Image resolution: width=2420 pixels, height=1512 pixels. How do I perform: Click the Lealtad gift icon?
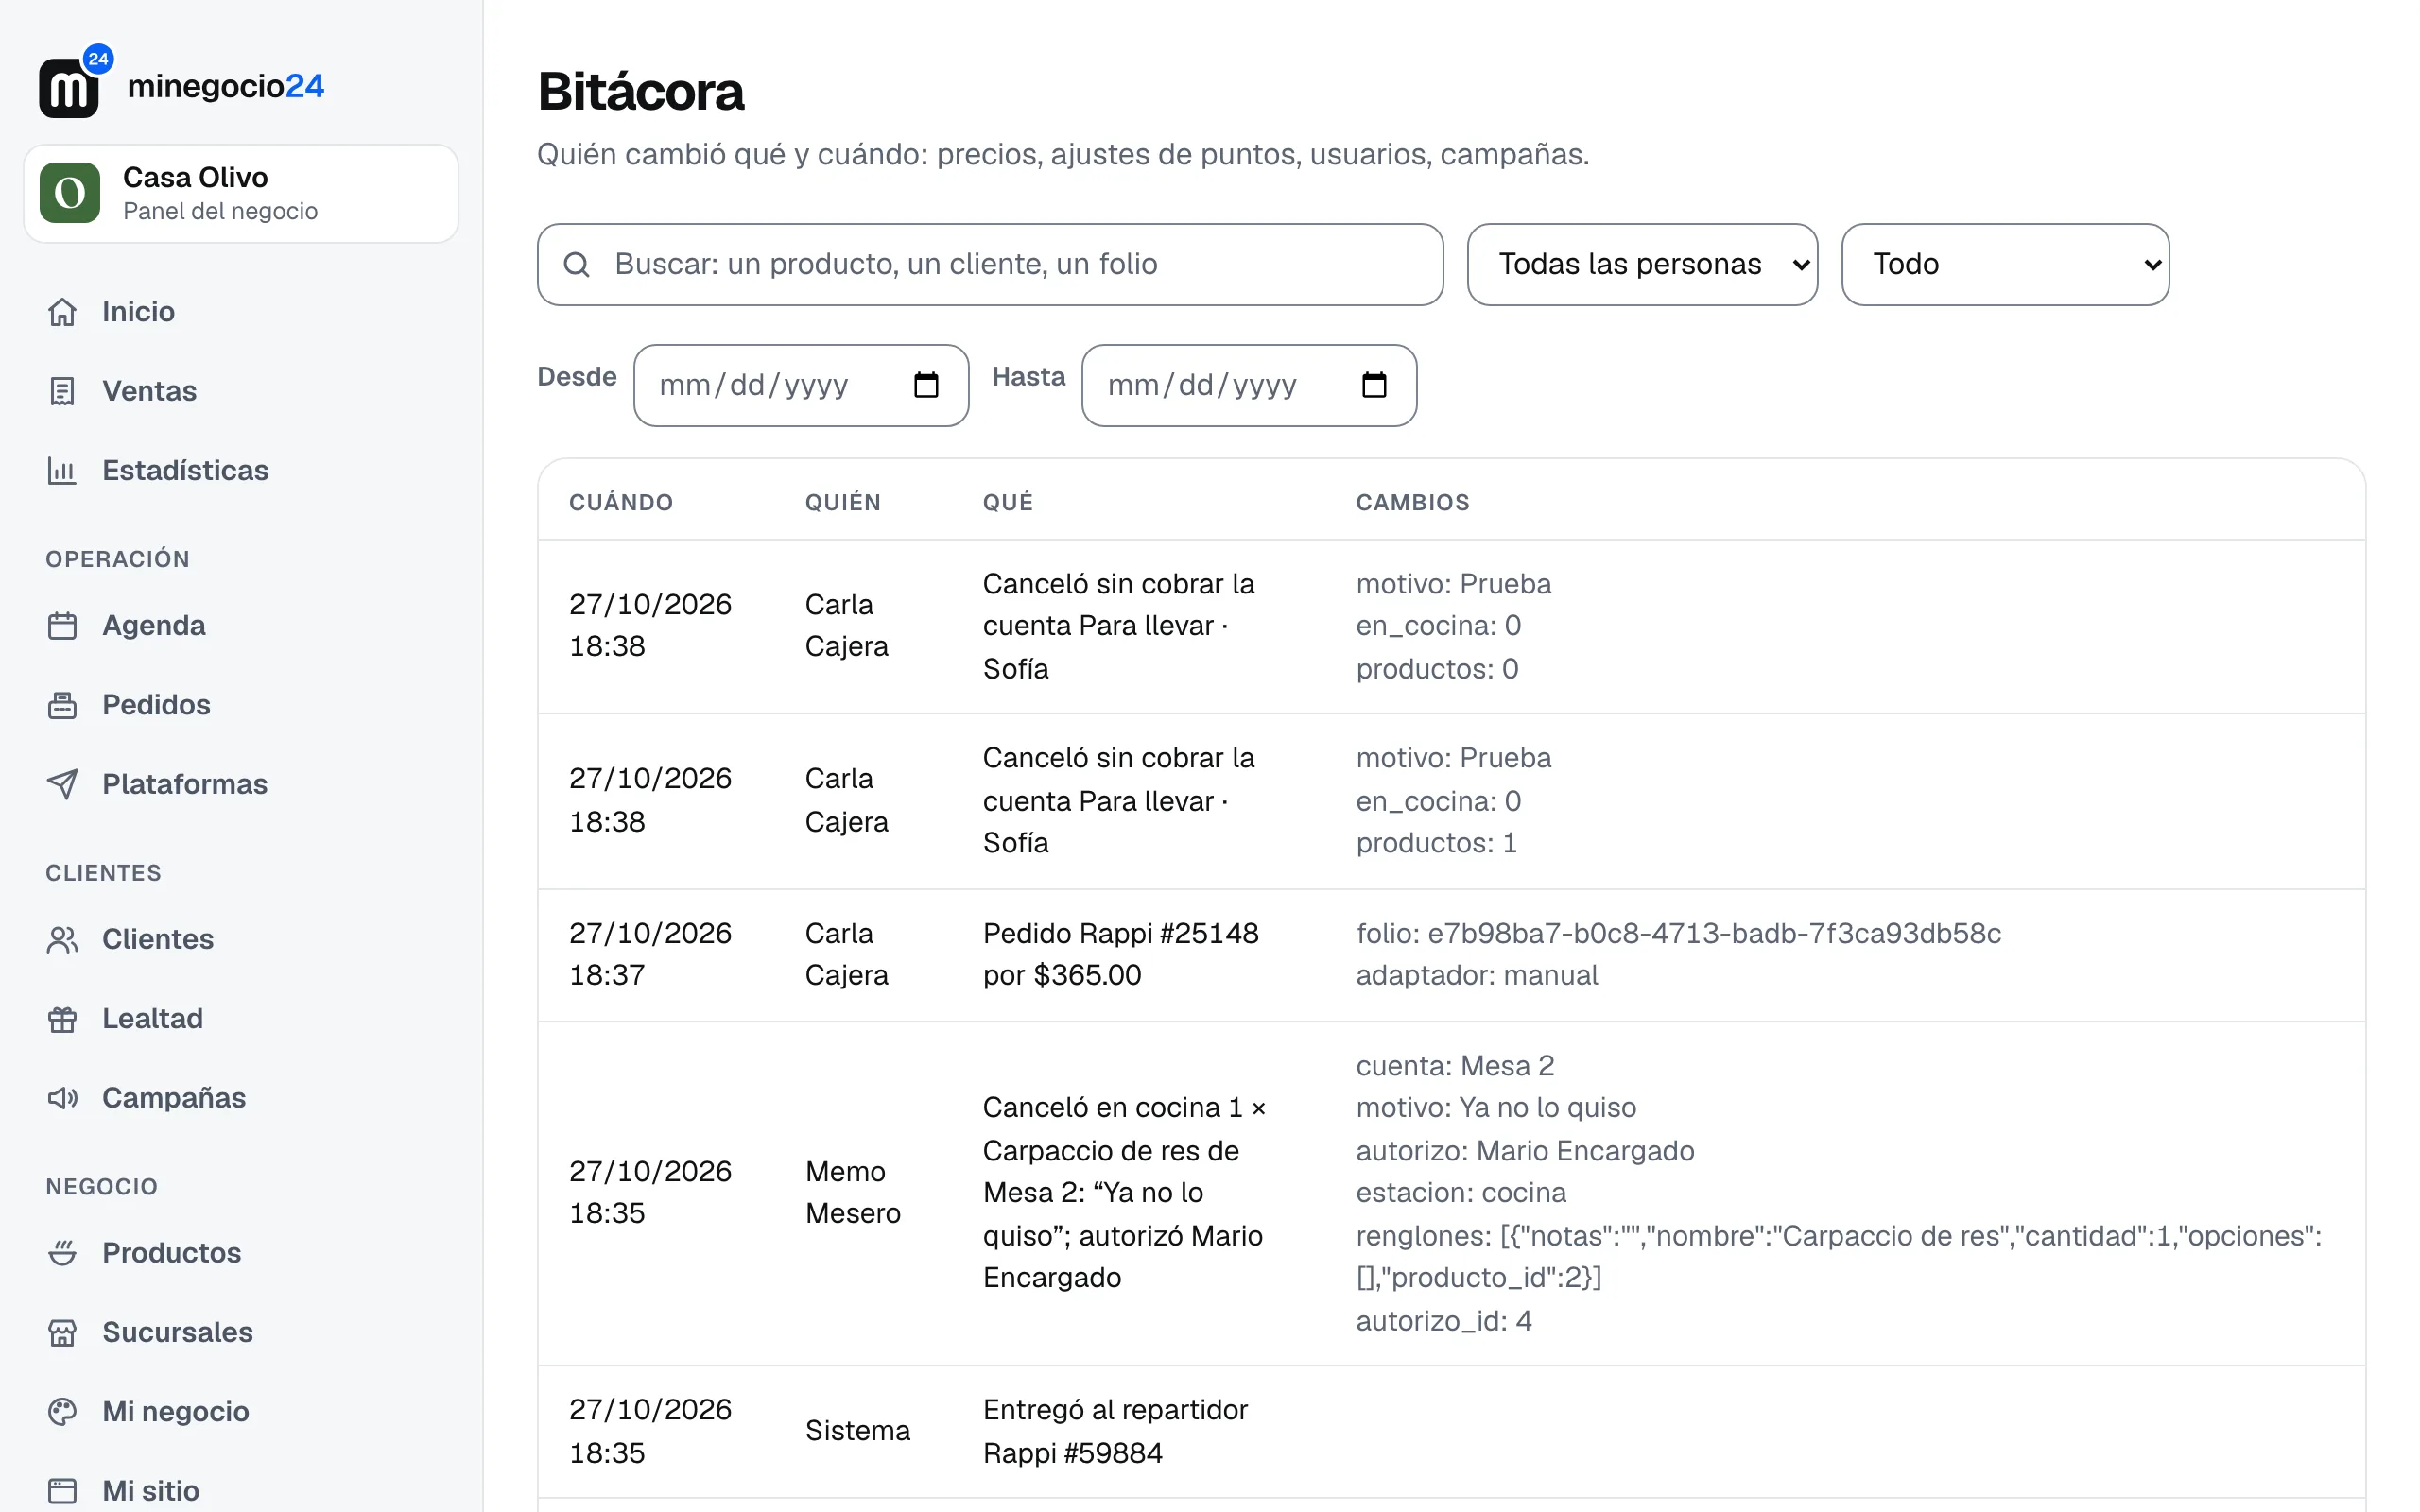(62, 1019)
